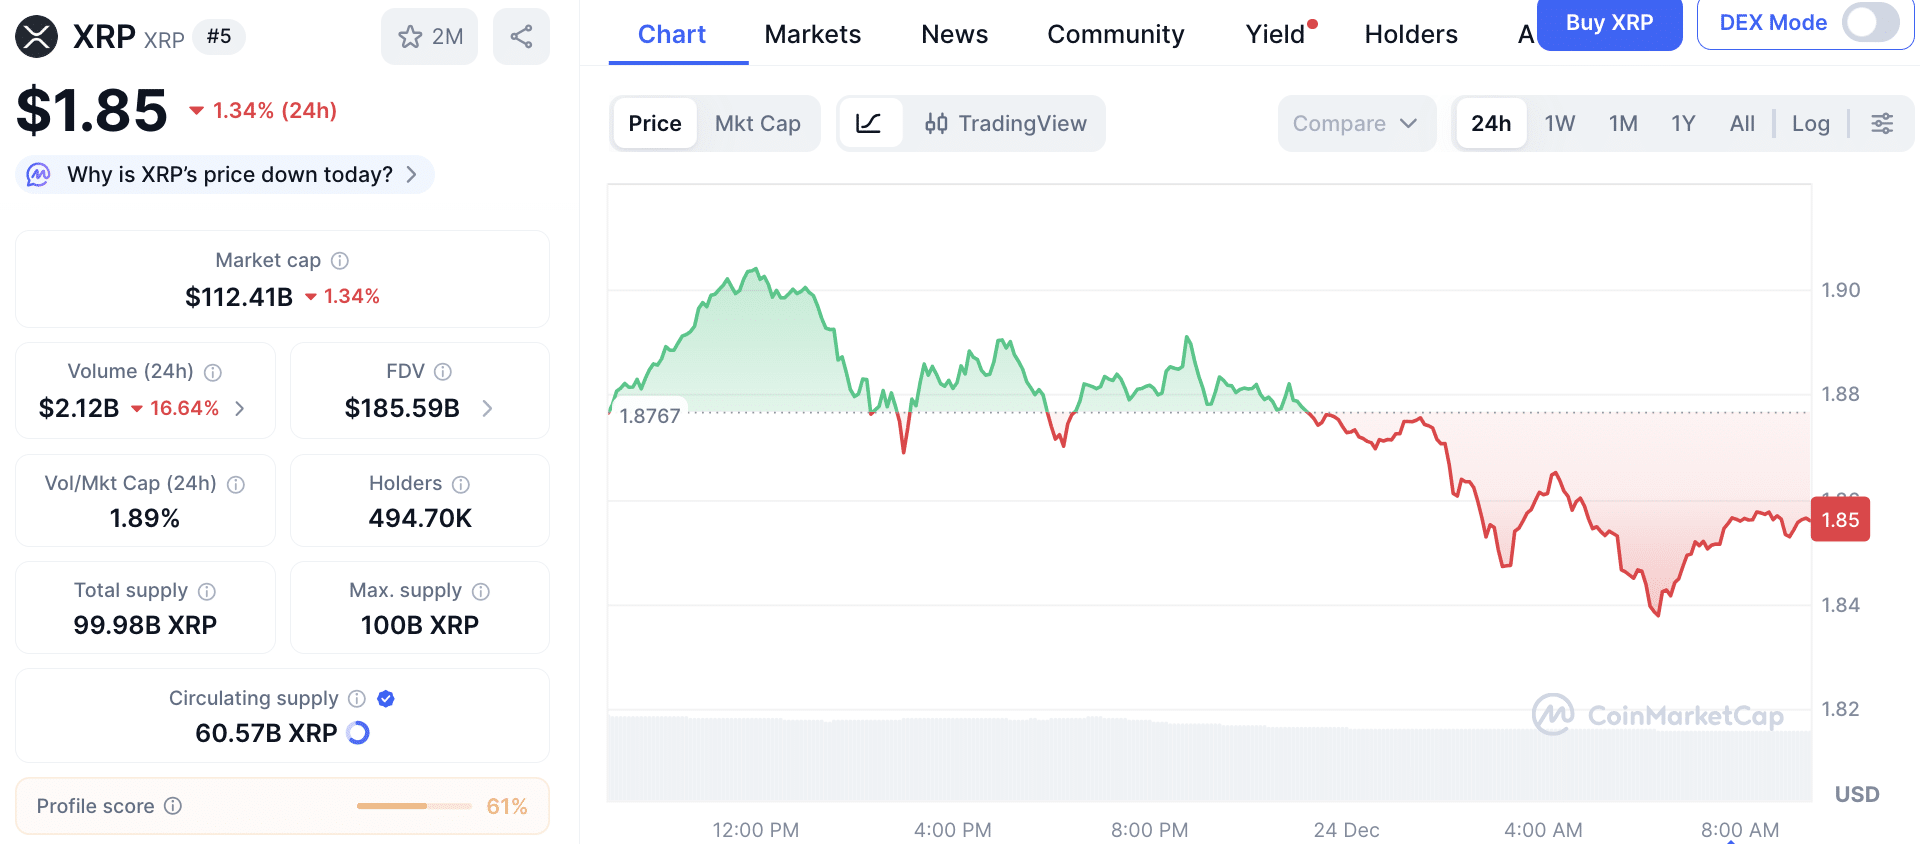Open Market cap info icon

pyautogui.click(x=340, y=261)
